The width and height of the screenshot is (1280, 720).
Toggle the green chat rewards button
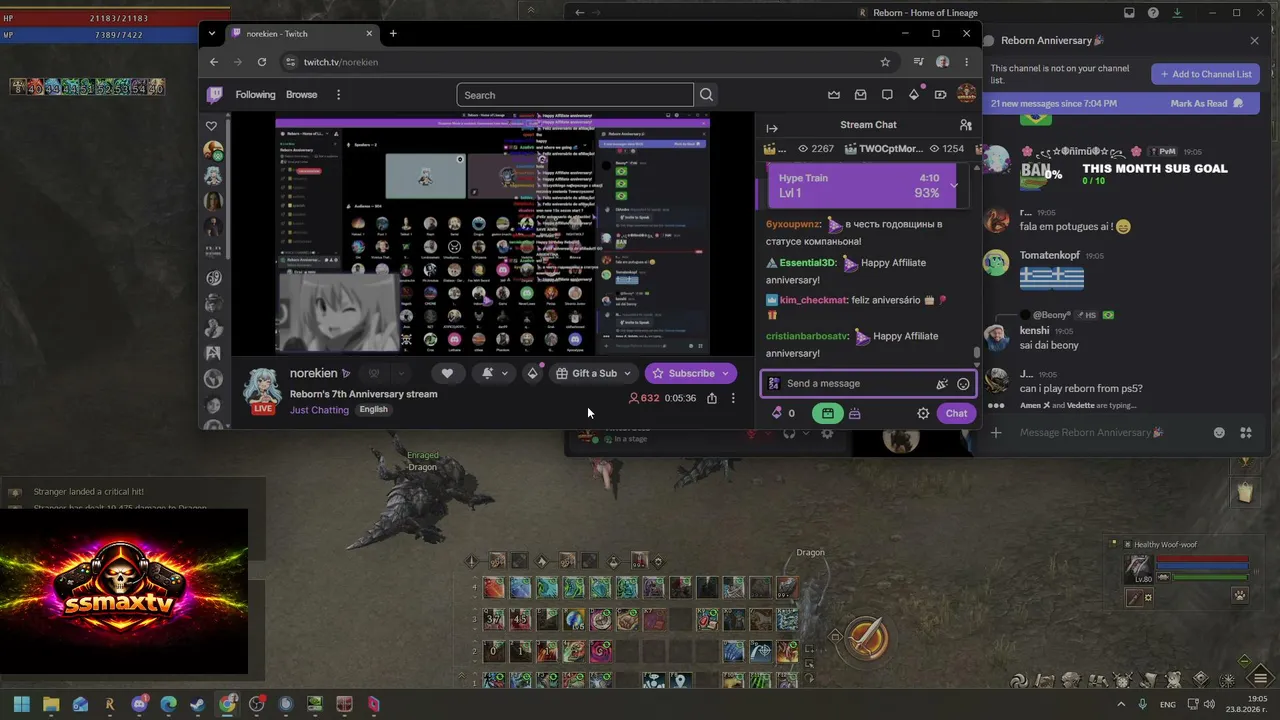pyautogui.click(x=827, y=413)
